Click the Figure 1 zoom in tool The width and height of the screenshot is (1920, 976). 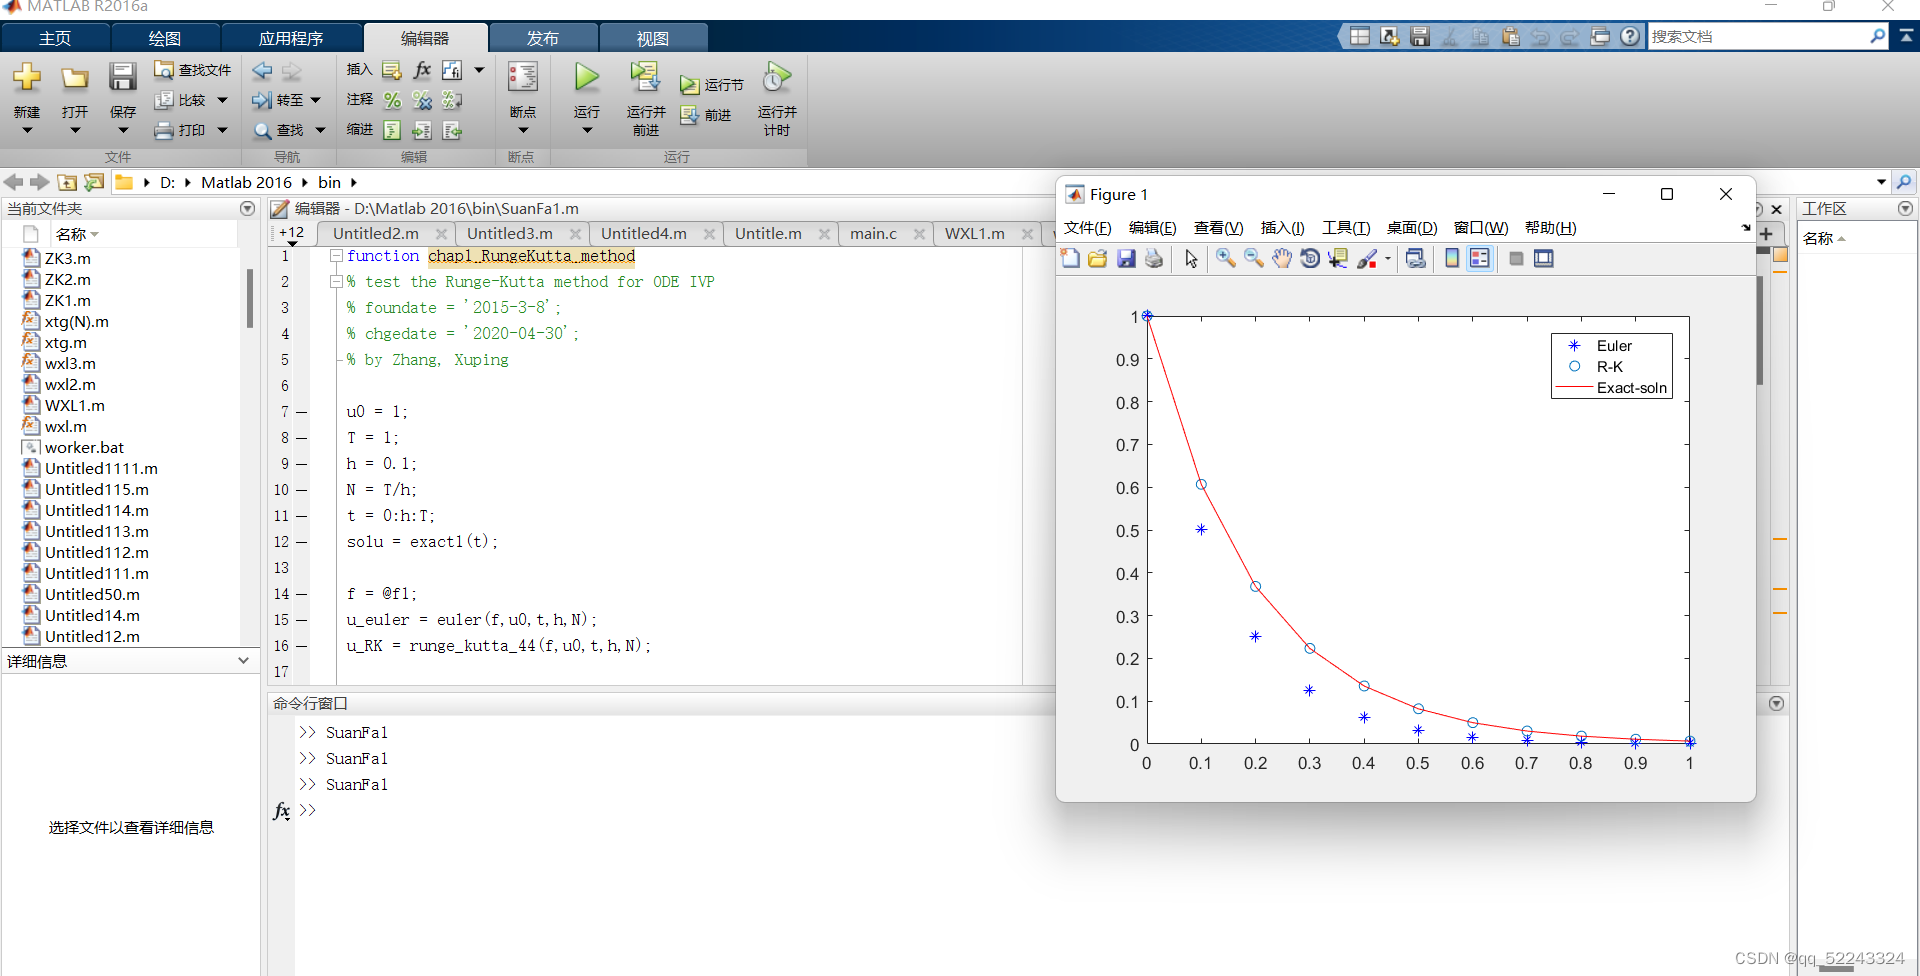(1225, 259)
